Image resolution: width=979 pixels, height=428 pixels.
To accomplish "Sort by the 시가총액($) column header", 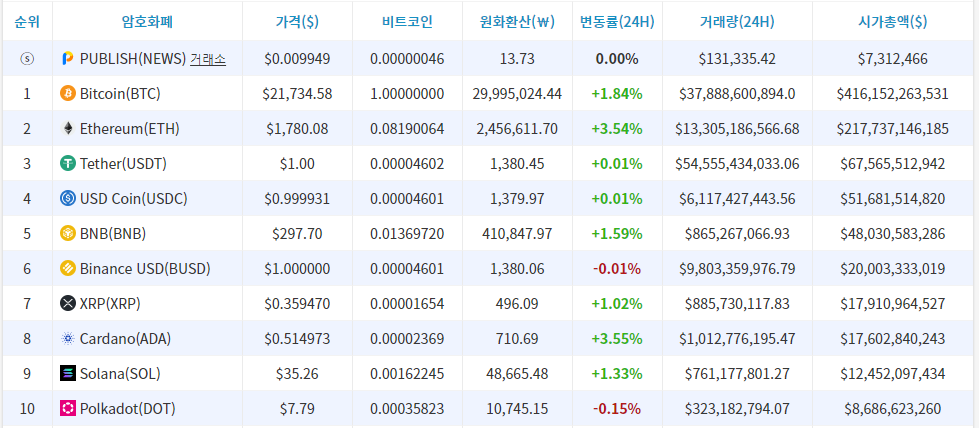I will point(893,21).
